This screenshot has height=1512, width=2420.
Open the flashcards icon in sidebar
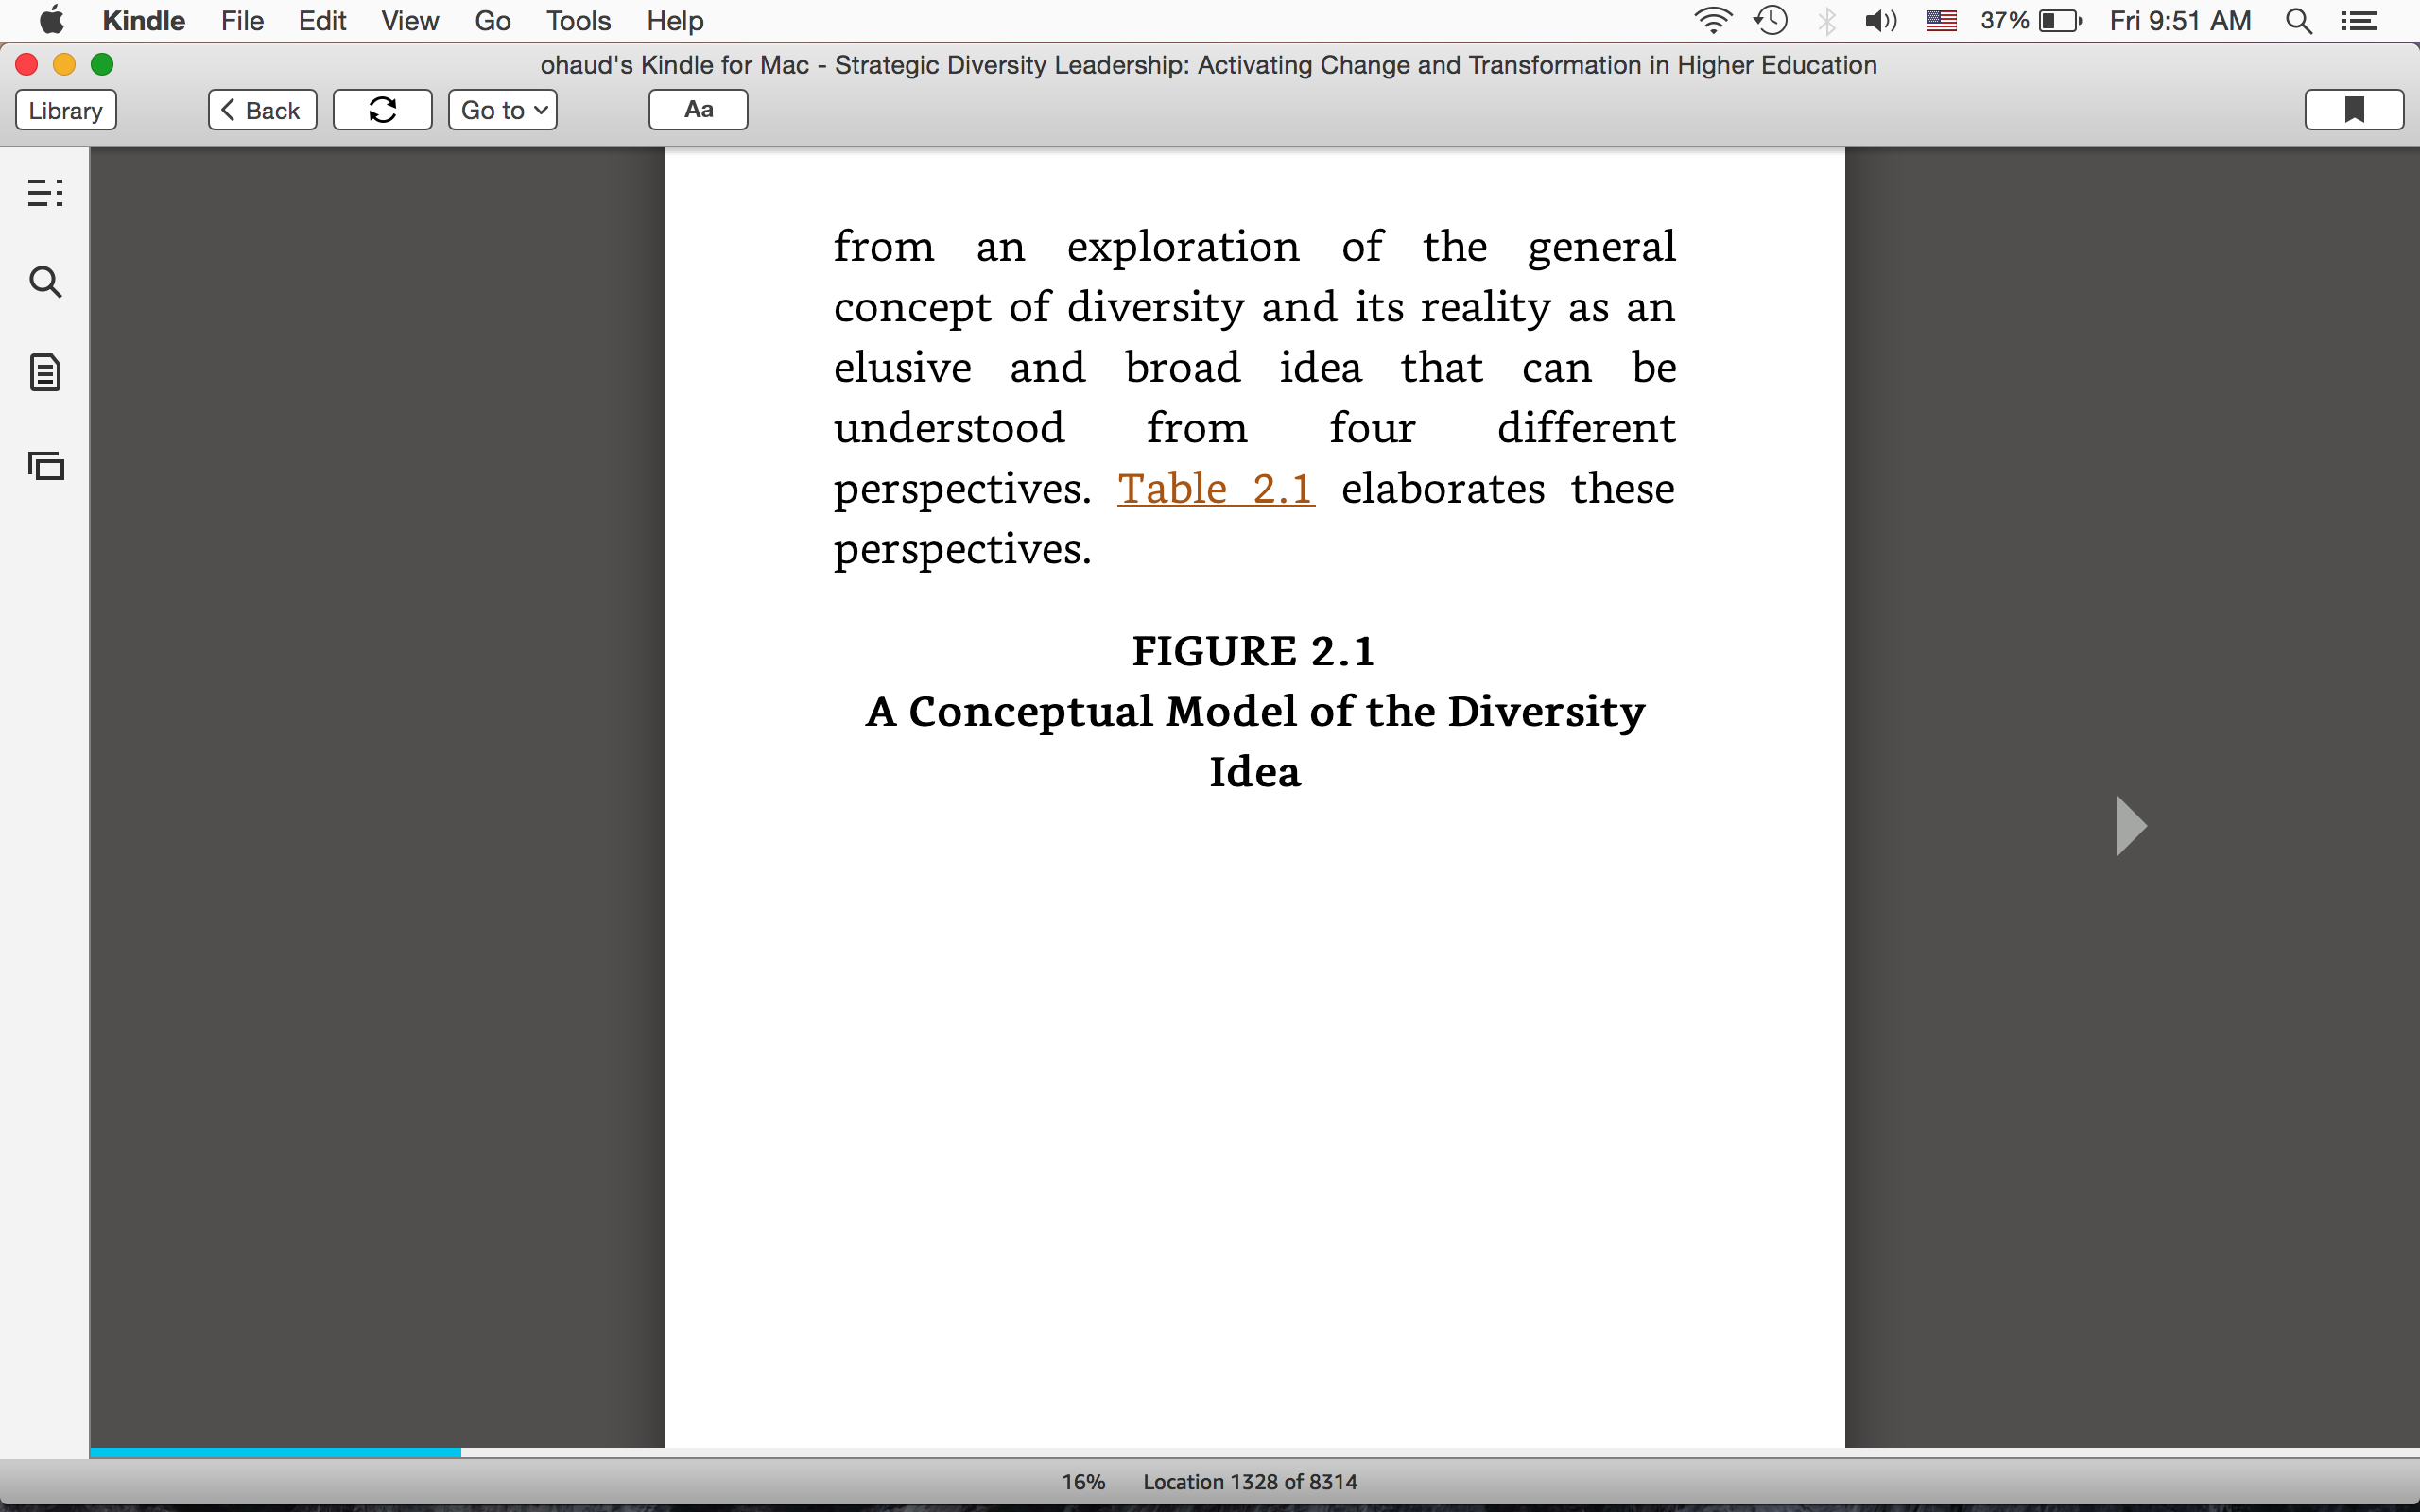(45, 466)
